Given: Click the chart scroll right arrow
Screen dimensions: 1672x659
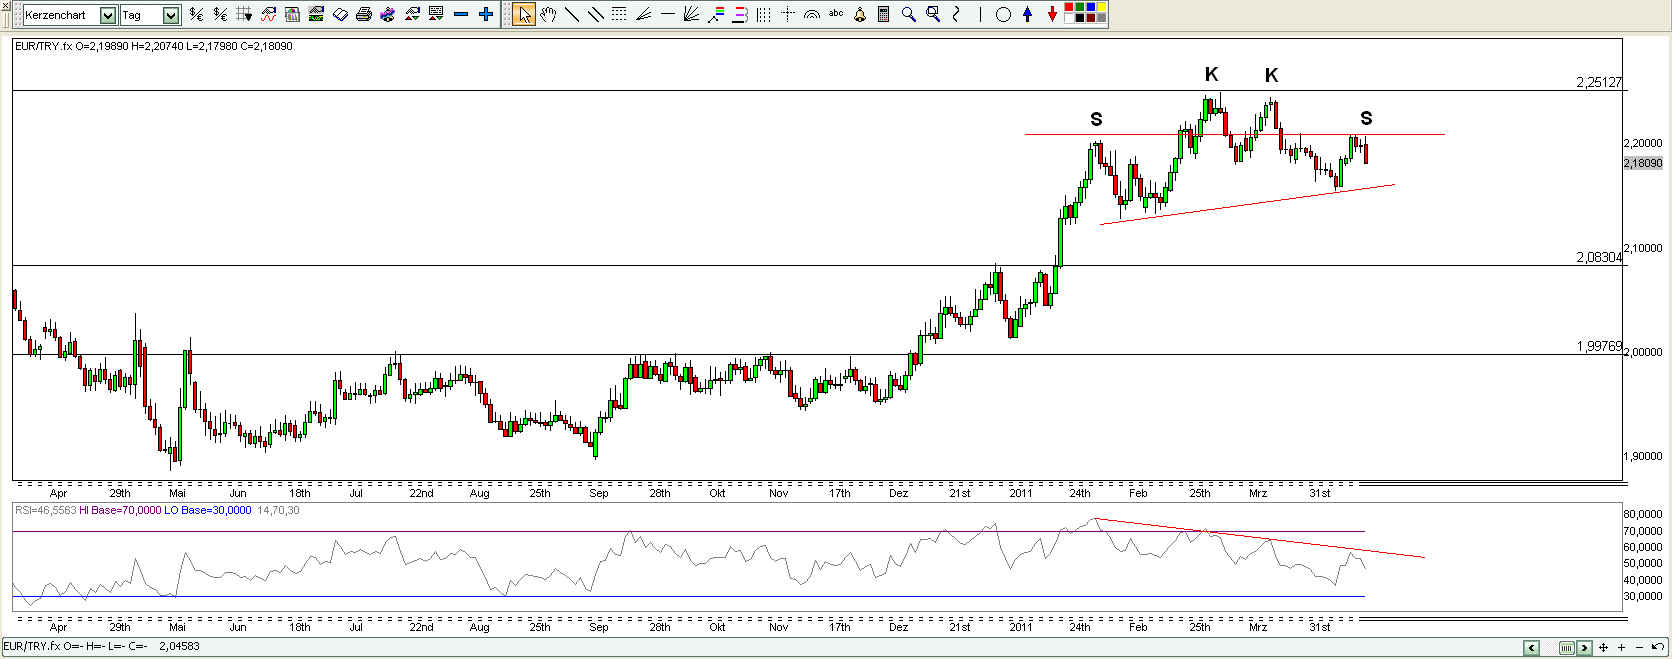Looking at the screenshot, I should point(1584,648).
